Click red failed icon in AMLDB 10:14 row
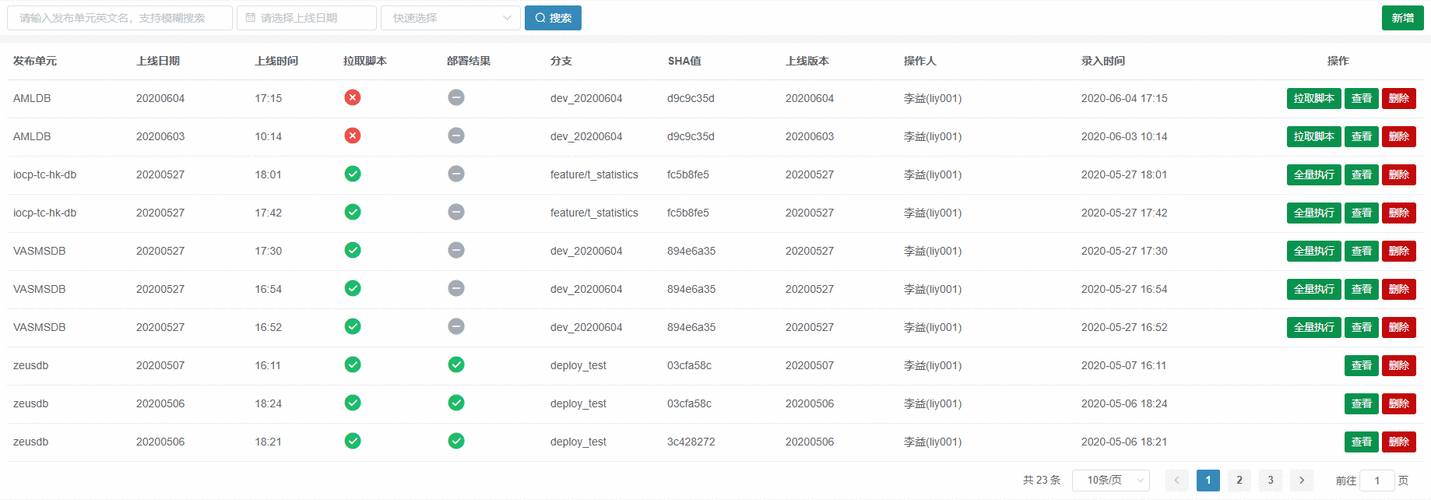 tap(352, 135)
